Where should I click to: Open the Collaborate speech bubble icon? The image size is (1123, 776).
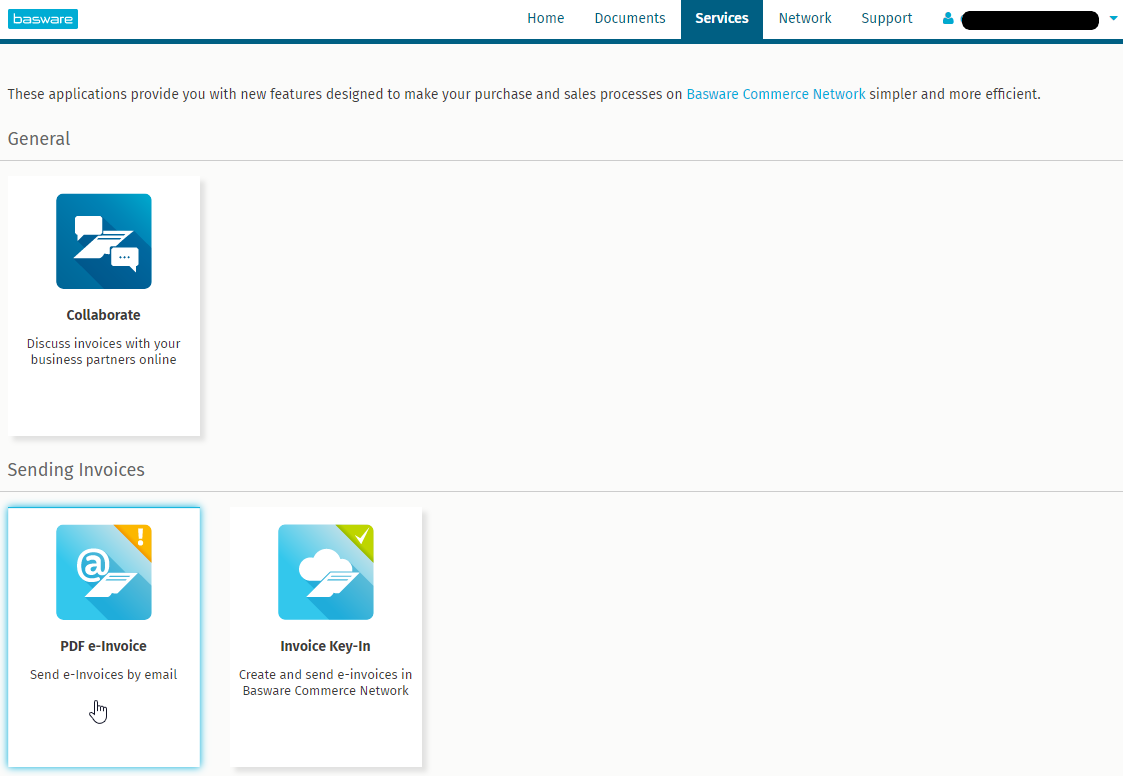click(x=104, y=241)
